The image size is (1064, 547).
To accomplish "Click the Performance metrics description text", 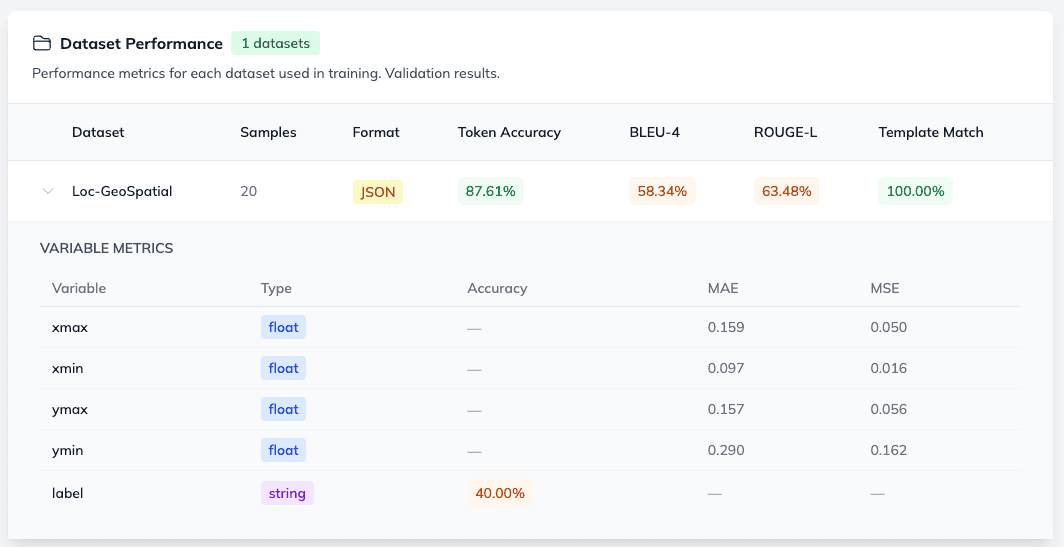I will pos(266,73).
